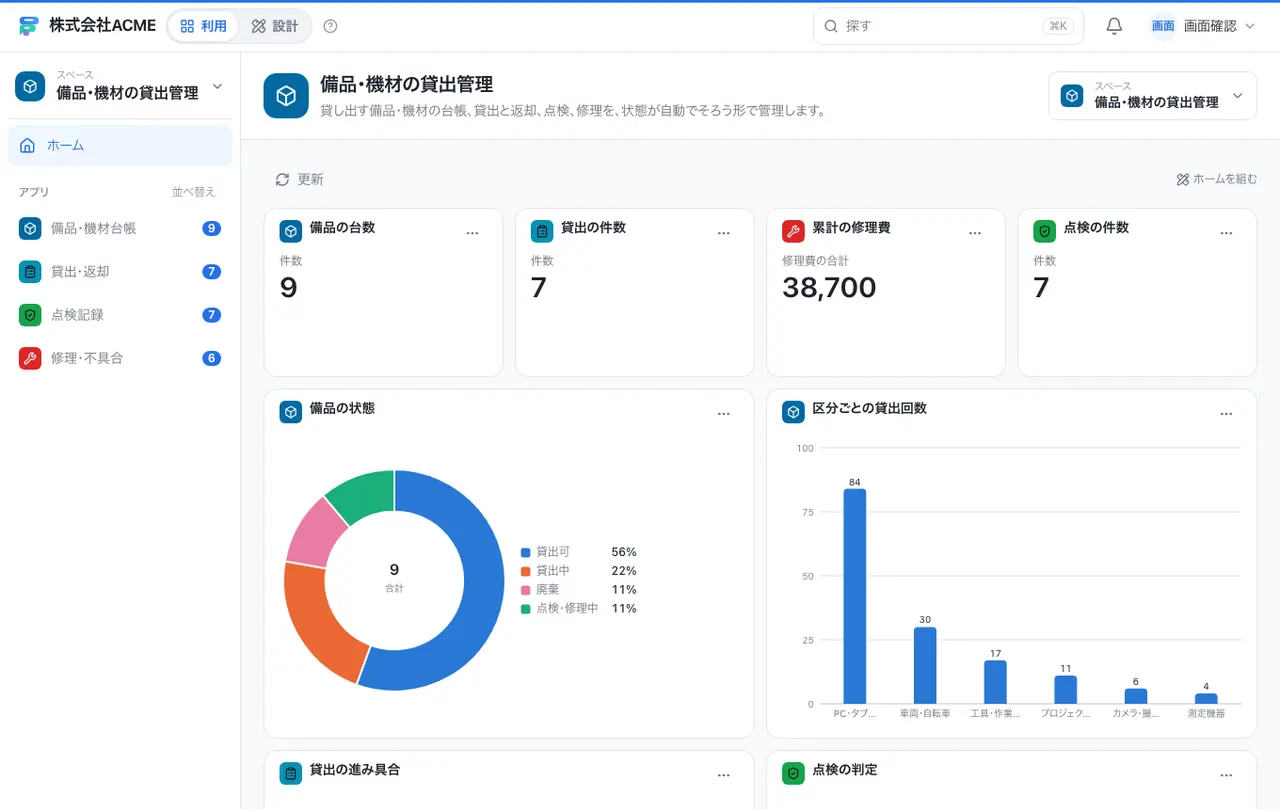Click the orange 貸出中 legend swatch
The width and height of the screenshot is (1280, 809).
pos(525,571)
